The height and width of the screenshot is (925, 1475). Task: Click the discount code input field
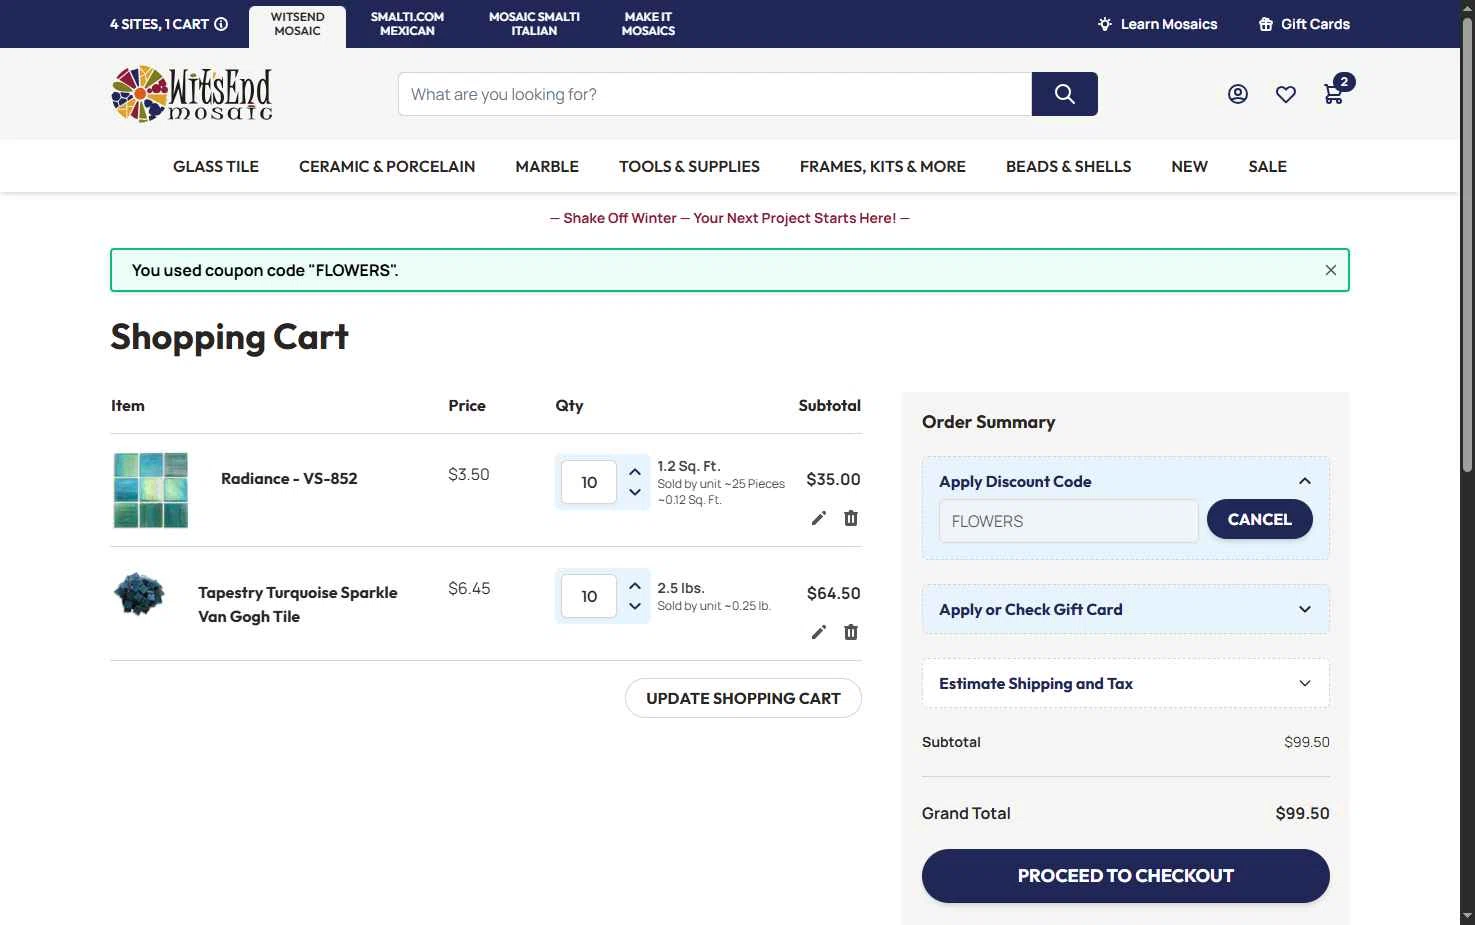1069,521
